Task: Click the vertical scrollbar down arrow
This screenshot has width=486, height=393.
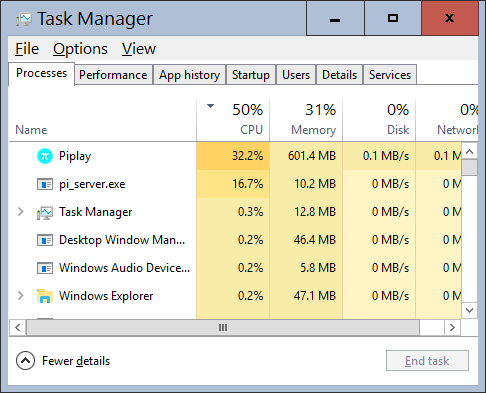Action: (x=470, y=310)
